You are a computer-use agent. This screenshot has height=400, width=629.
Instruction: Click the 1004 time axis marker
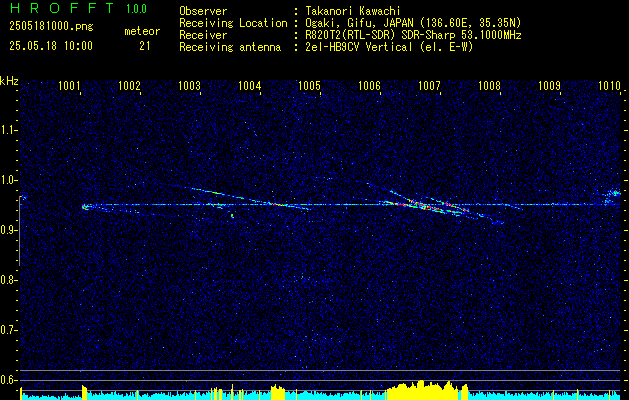pos(250,85)
